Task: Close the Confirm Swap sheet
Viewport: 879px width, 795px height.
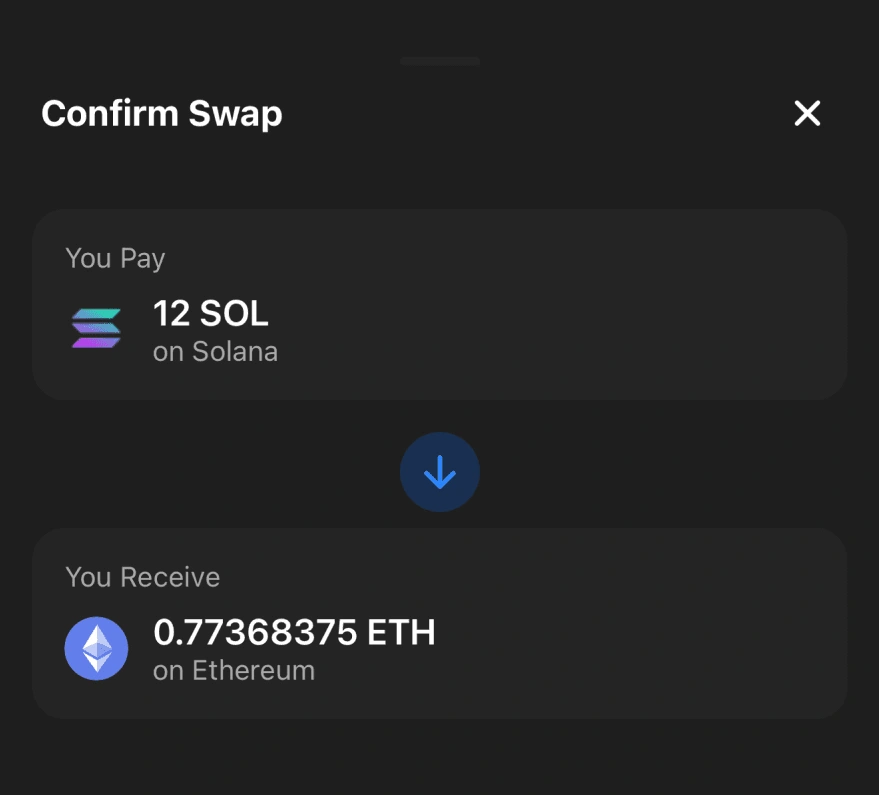Action: tap(807, 114)
